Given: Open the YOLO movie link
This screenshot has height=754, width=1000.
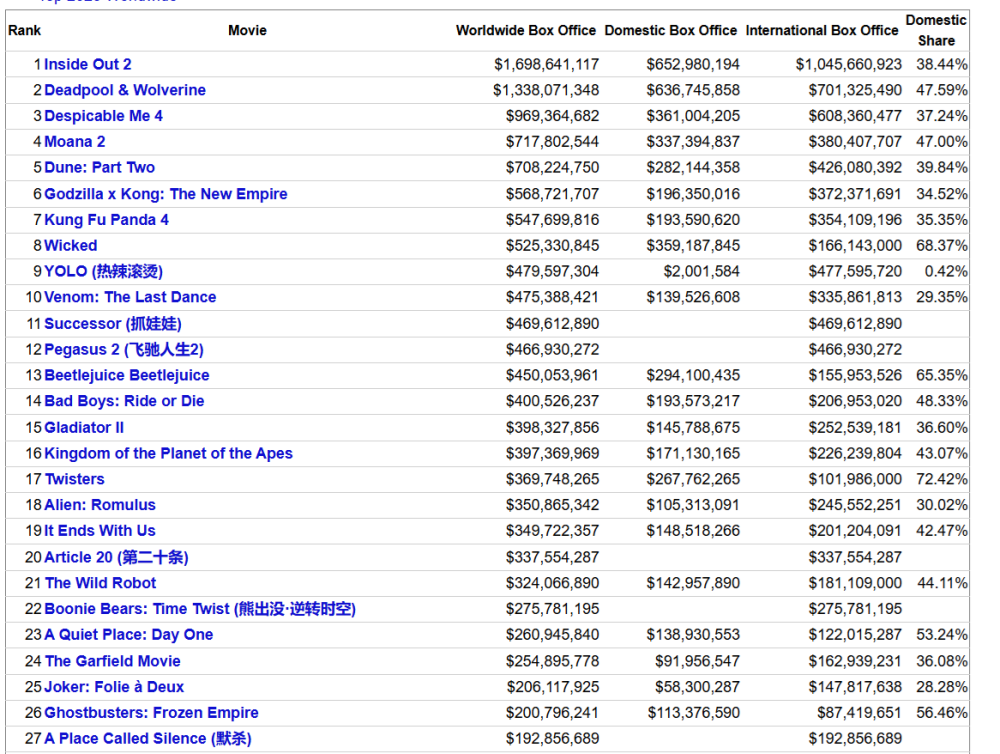Looking at the screenshot, I should pos(103,271).
